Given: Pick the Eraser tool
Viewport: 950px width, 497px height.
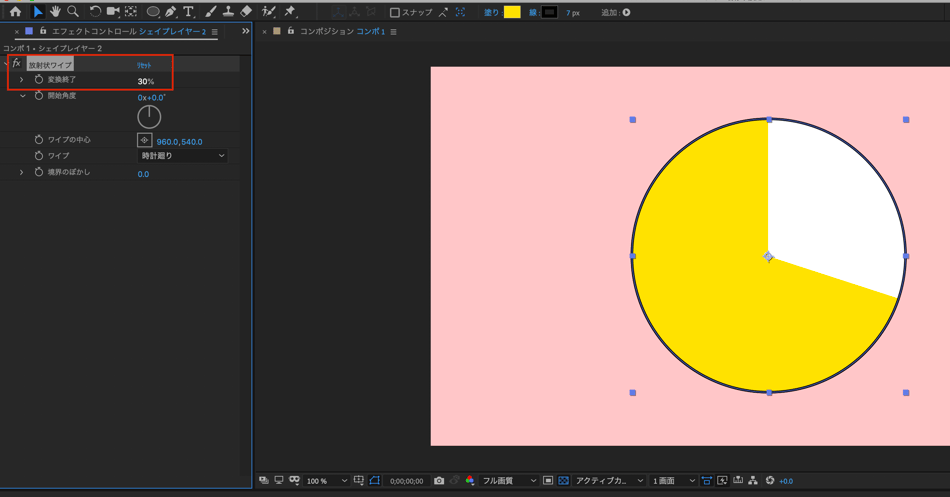Looking at the screenshot, I should pyautogui.click(x=246, y=12).
